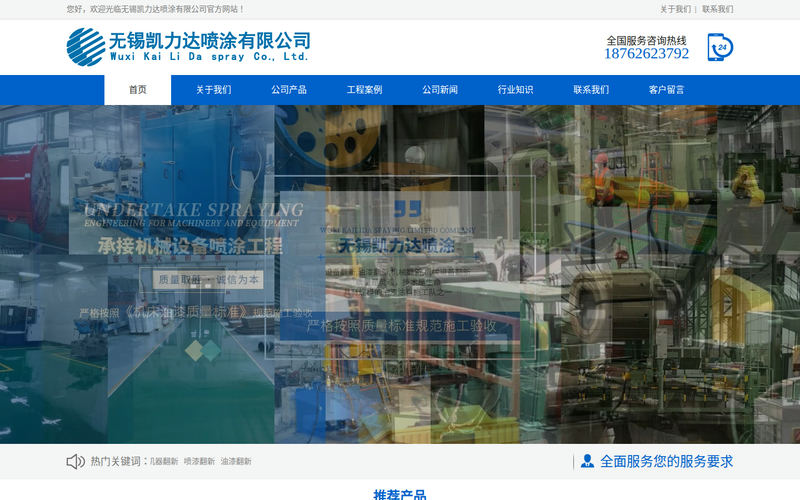Screen dimensions: 800x500
Task: Open the 公司产品 menu item
Action: 289,90
